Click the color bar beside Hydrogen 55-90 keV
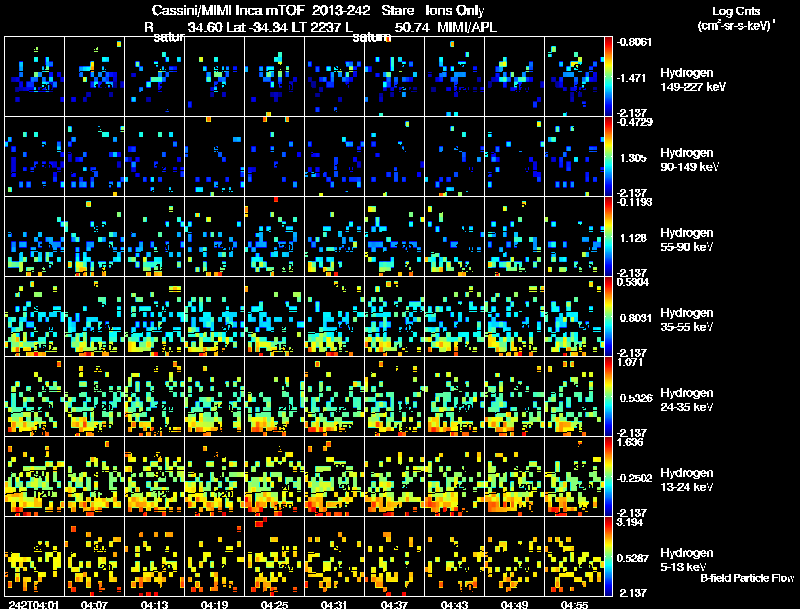 pos(608,236)
